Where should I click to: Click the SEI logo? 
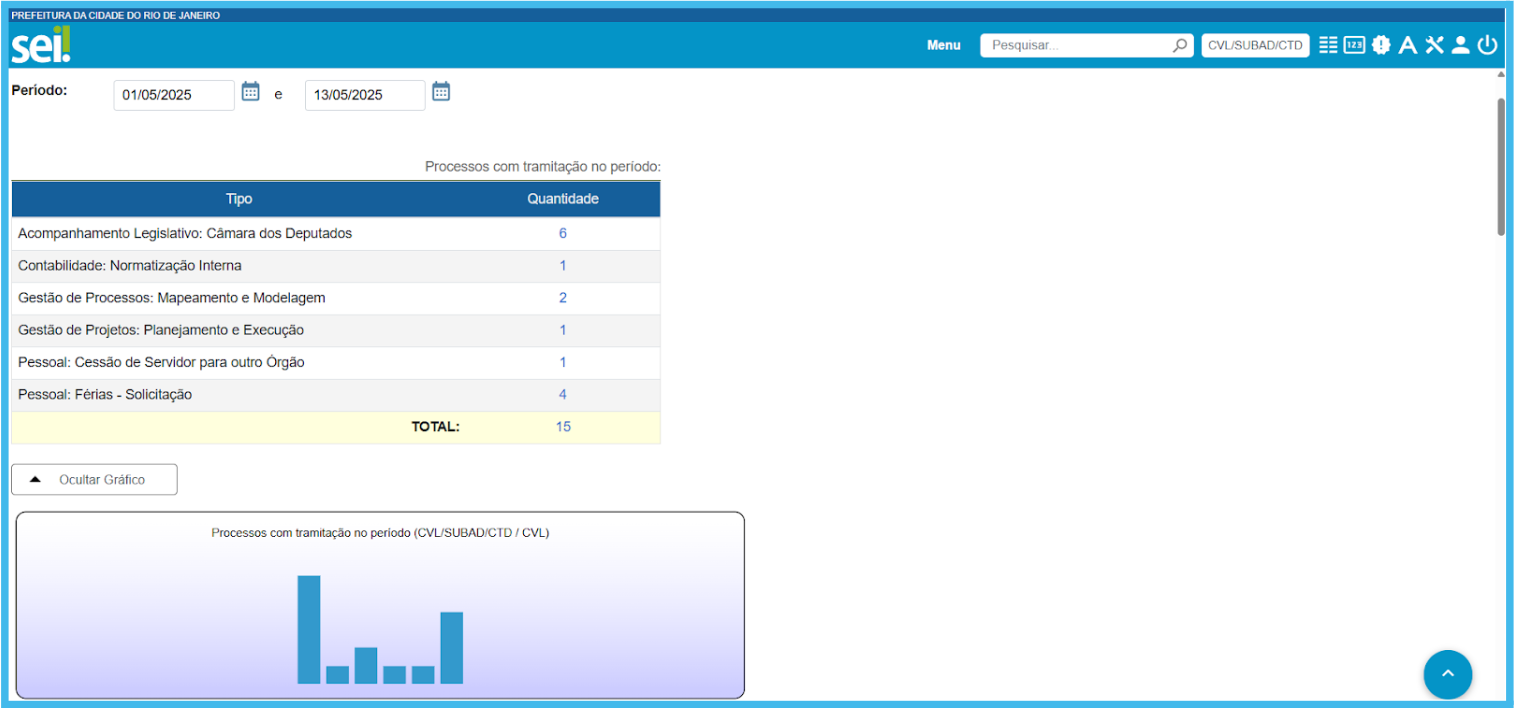click(41, 45)
